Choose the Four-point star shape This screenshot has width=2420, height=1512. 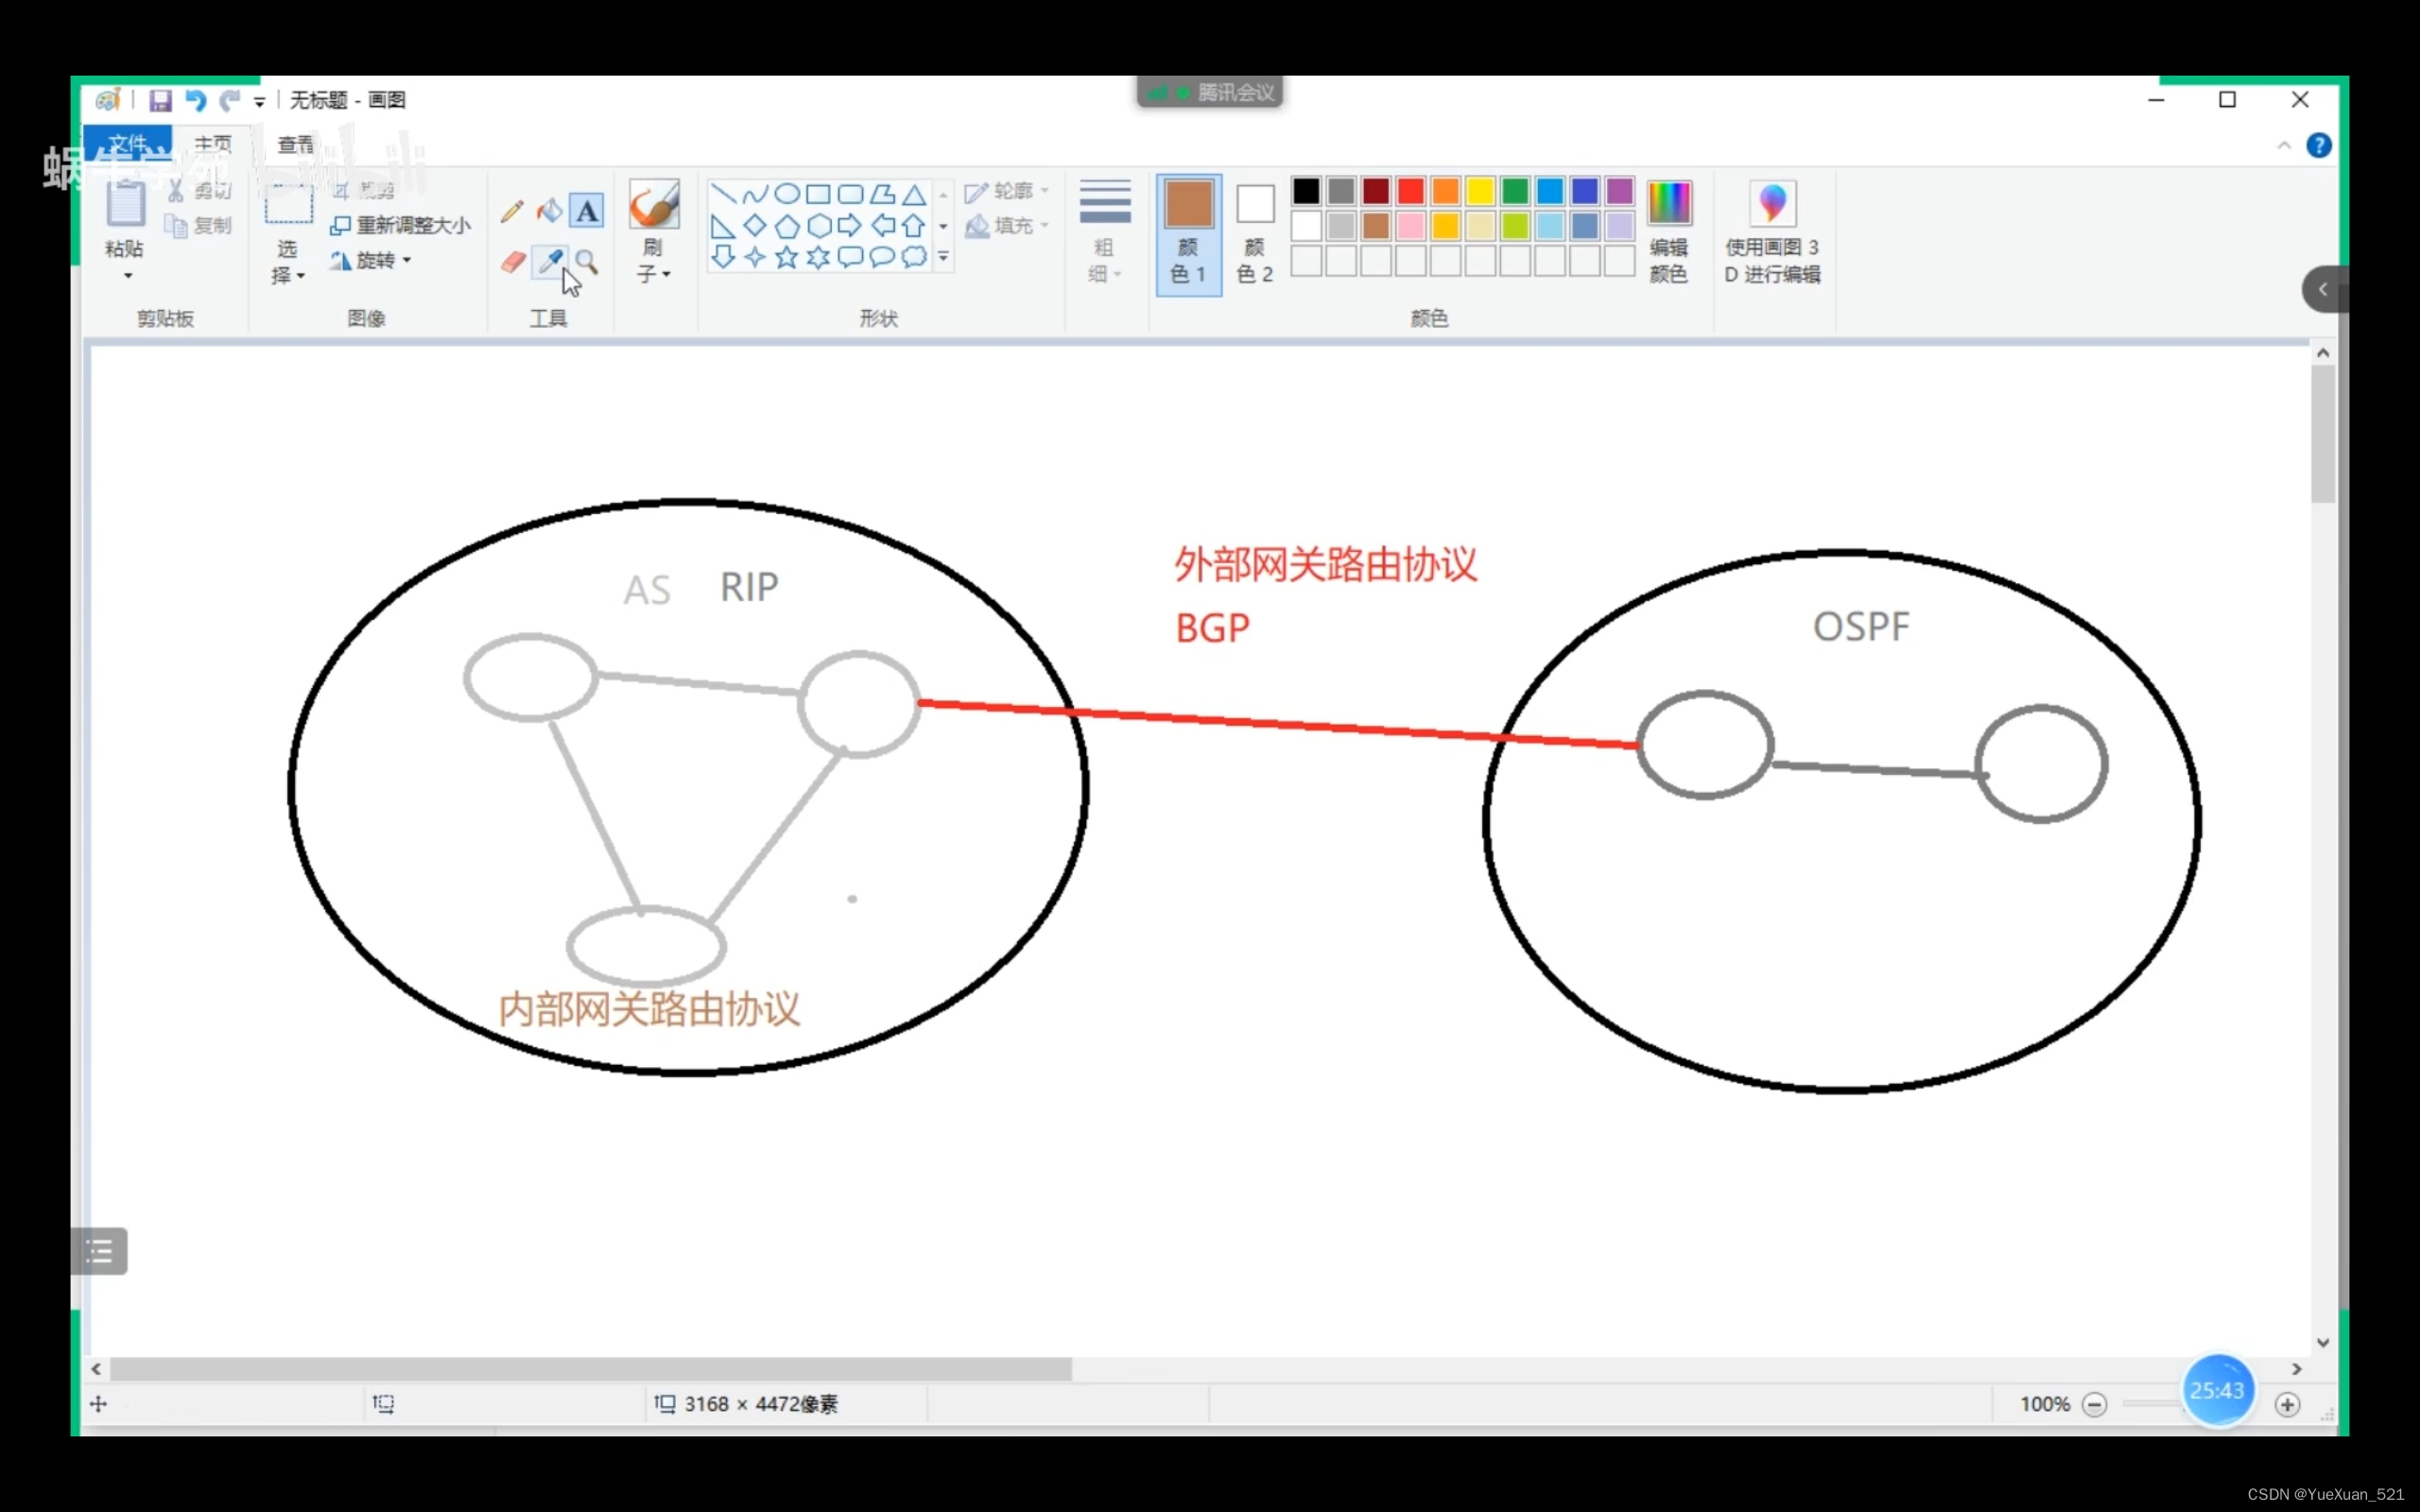click(x=755, y=258)
